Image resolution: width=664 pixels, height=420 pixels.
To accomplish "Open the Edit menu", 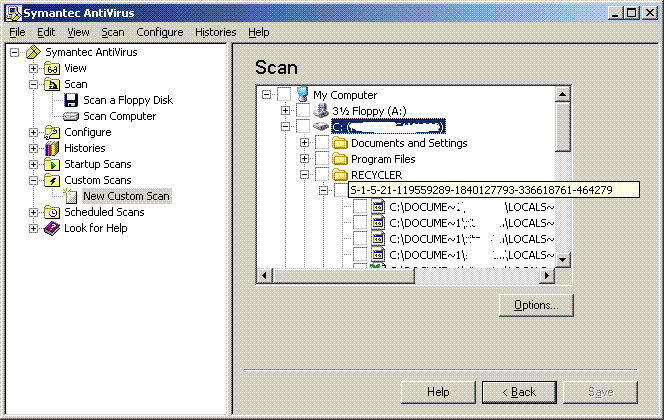I will [46, 32].
